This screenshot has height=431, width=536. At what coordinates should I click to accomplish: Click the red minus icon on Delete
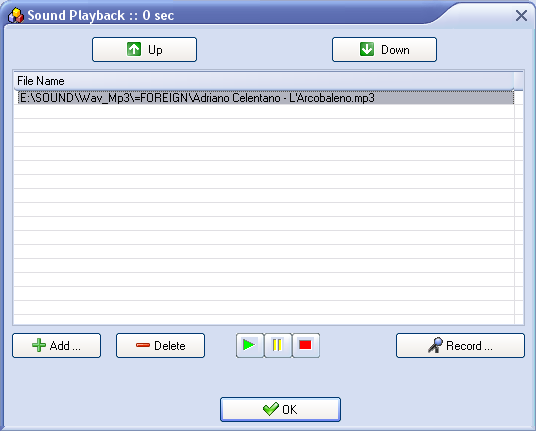[x=143, y=345]
